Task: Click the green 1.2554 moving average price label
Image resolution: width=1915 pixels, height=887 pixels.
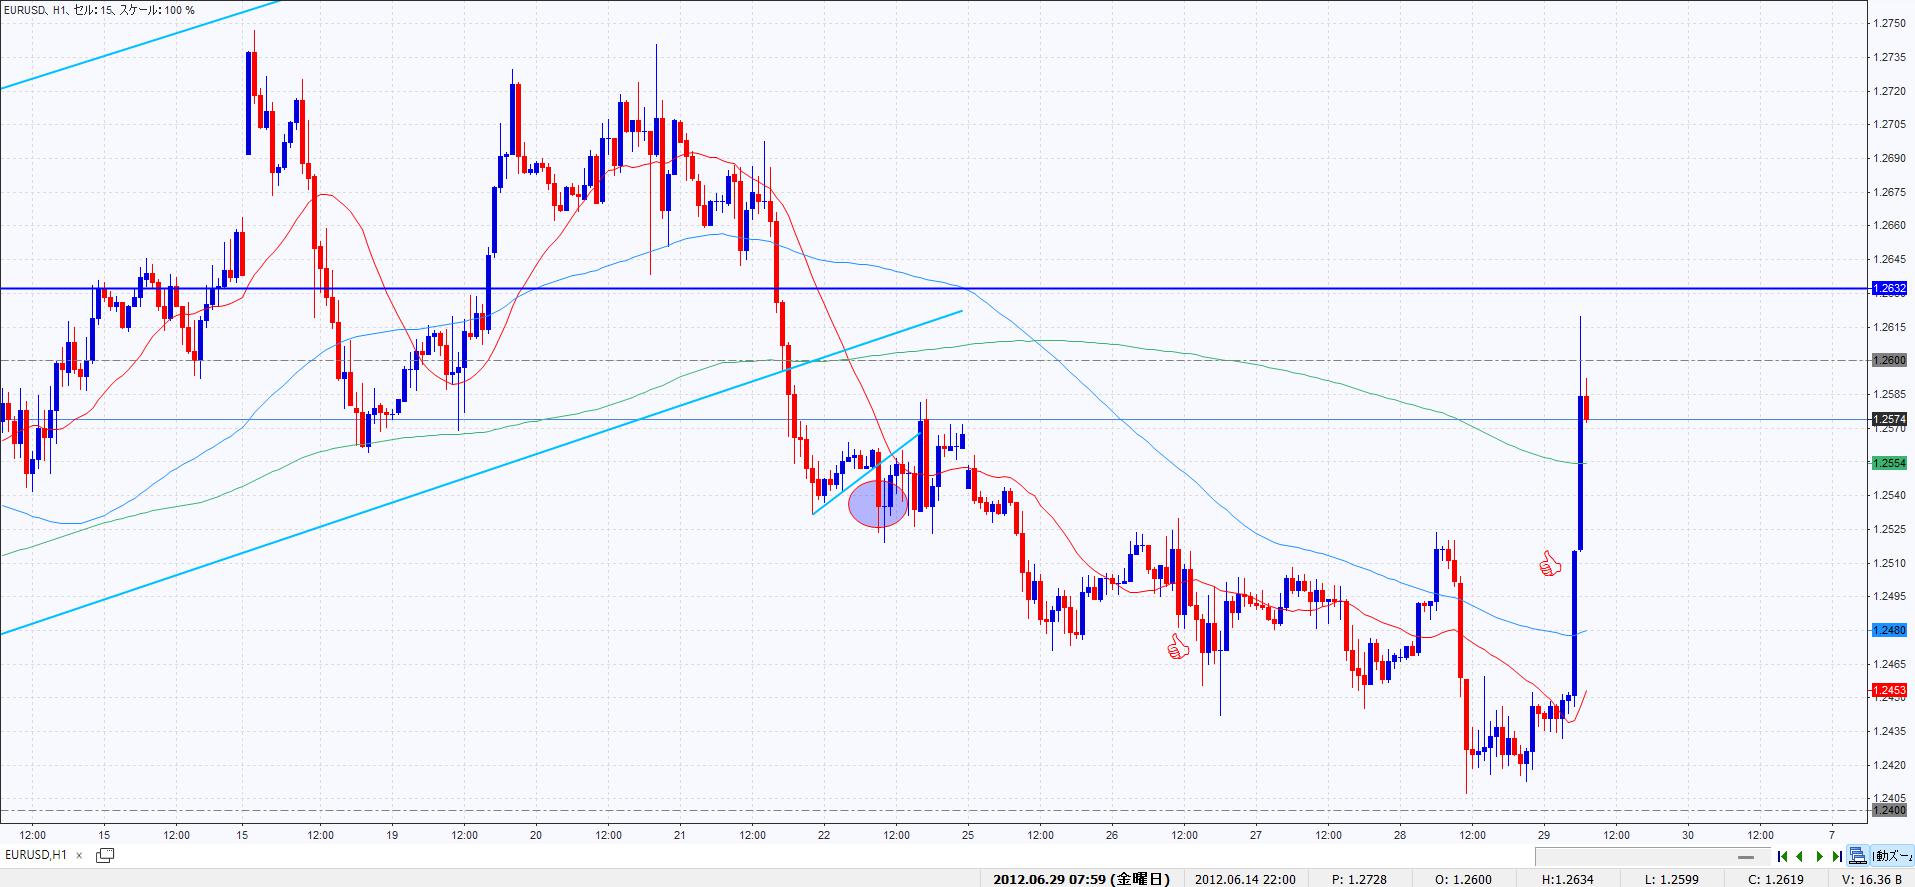Action: coord(1890,463)
